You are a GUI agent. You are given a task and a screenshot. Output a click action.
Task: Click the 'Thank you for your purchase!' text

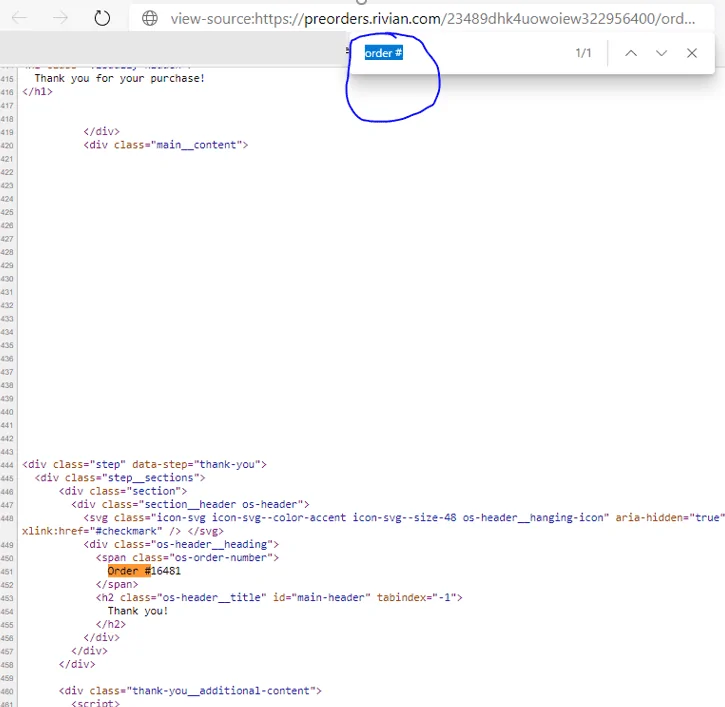pyautogui.click(x=119, y=78)
